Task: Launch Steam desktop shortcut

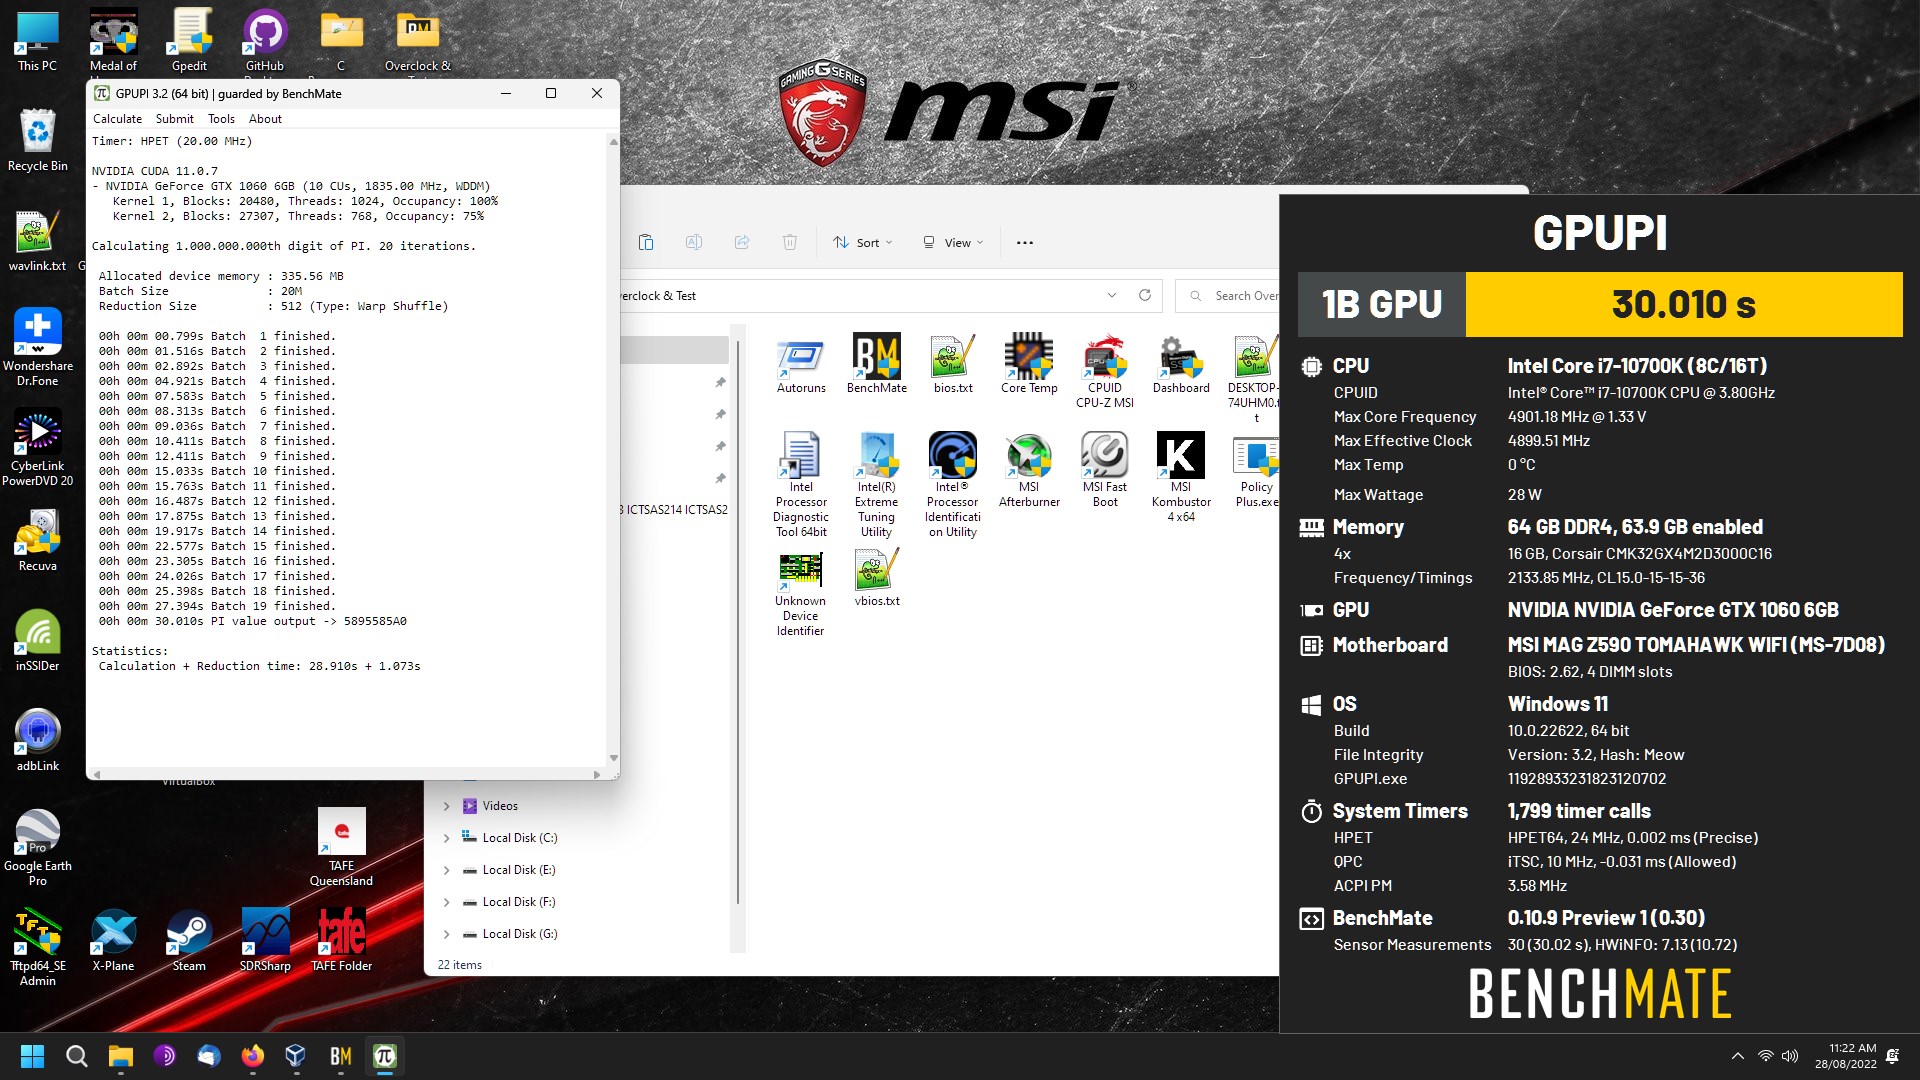Action: 189,941
